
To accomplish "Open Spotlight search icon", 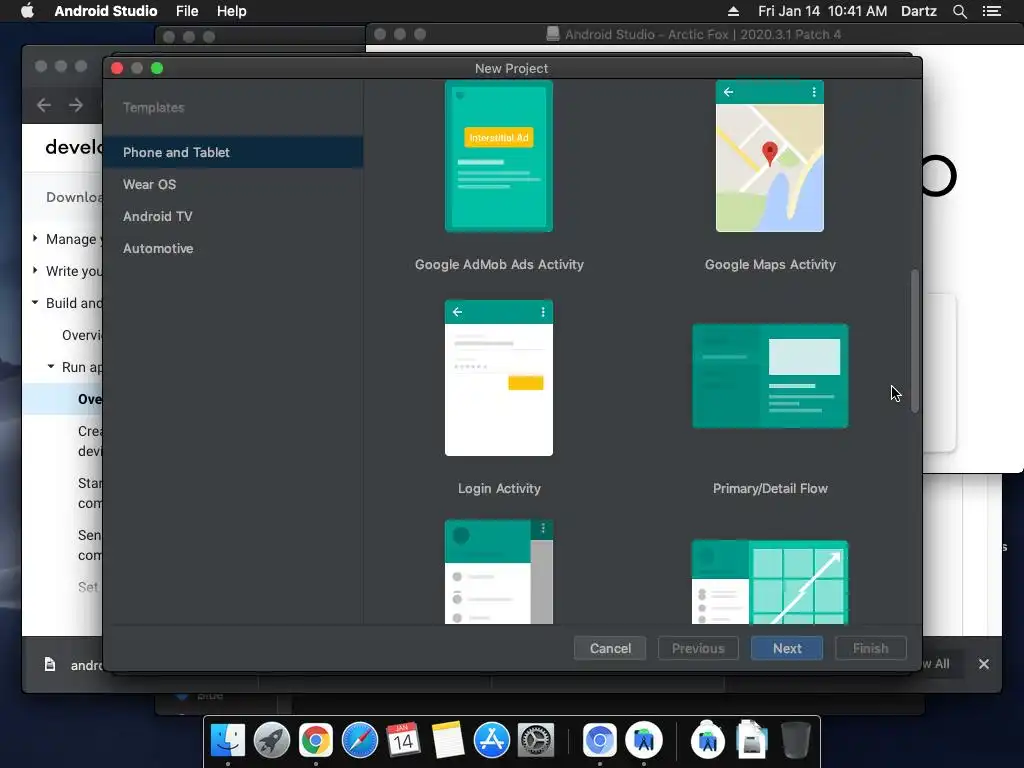I will 959,11.
